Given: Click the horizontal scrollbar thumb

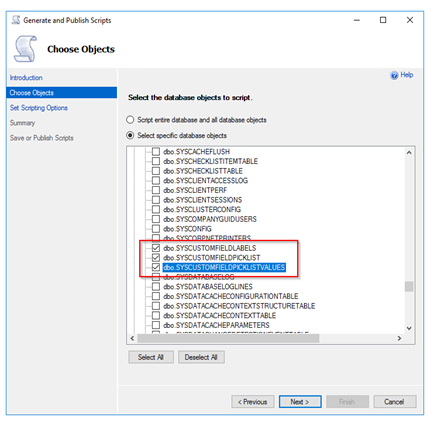Looking at the screenshot, I should point(228,339).
